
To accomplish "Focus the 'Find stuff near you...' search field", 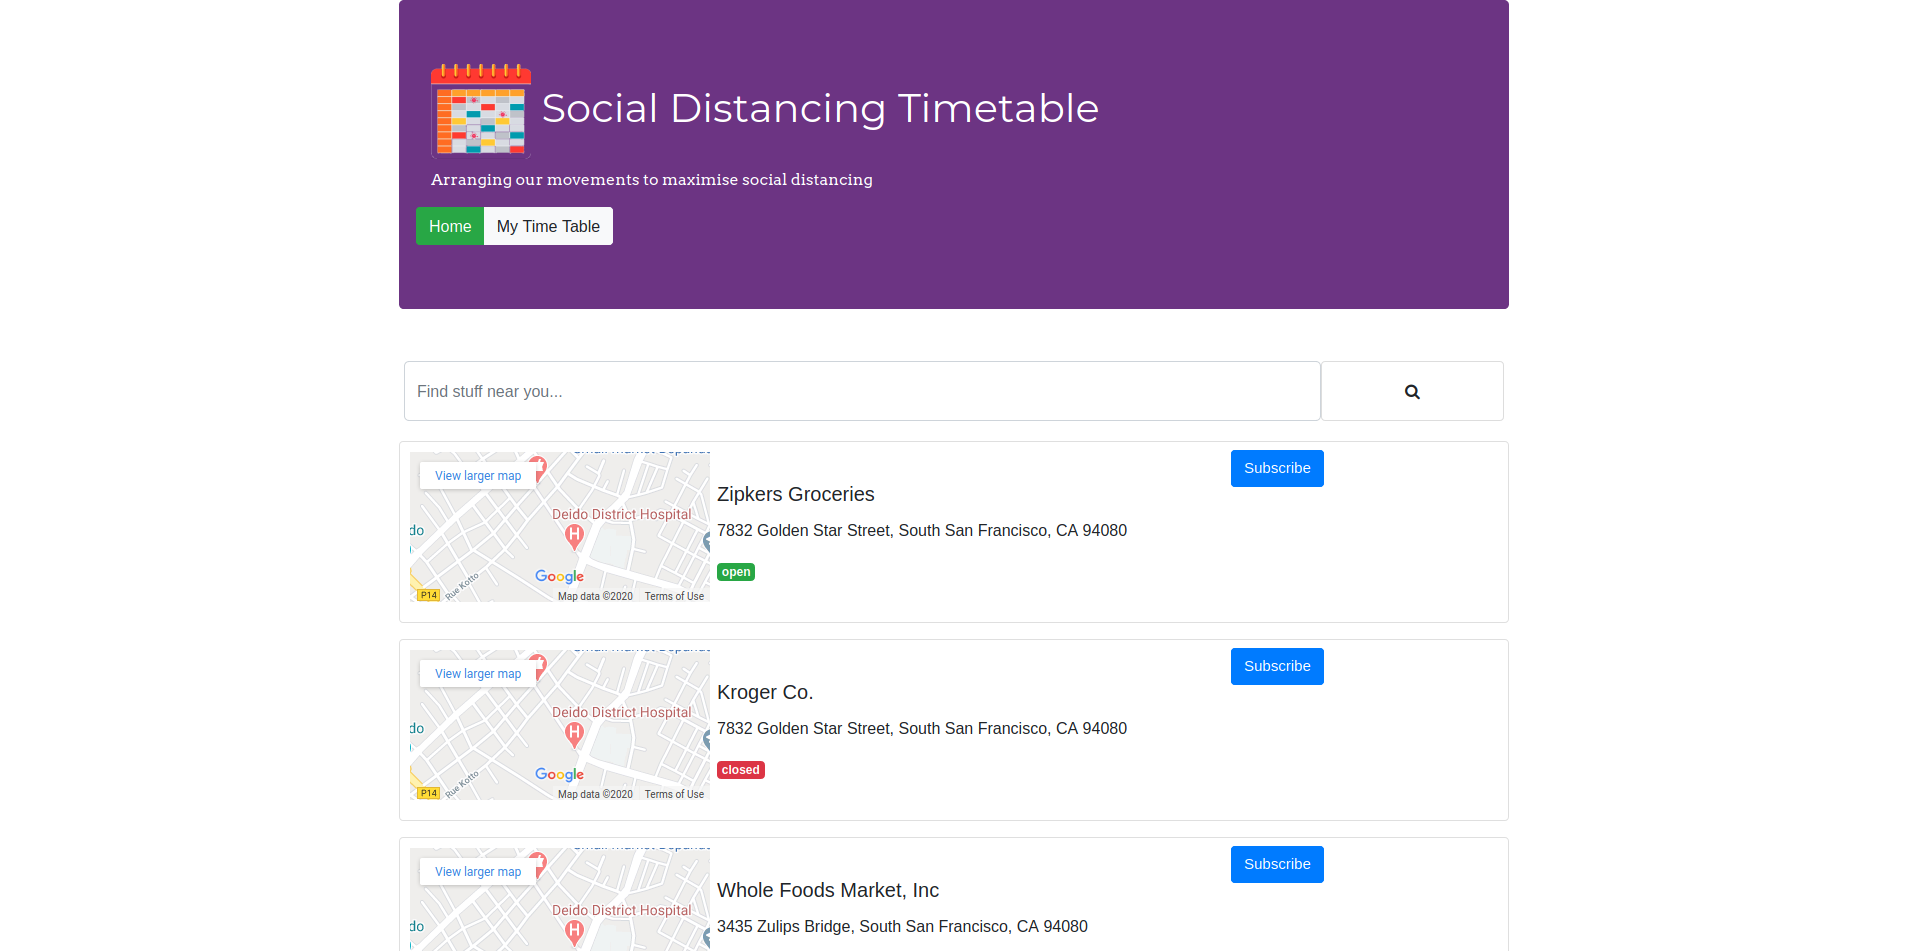I will pos(862,391).
